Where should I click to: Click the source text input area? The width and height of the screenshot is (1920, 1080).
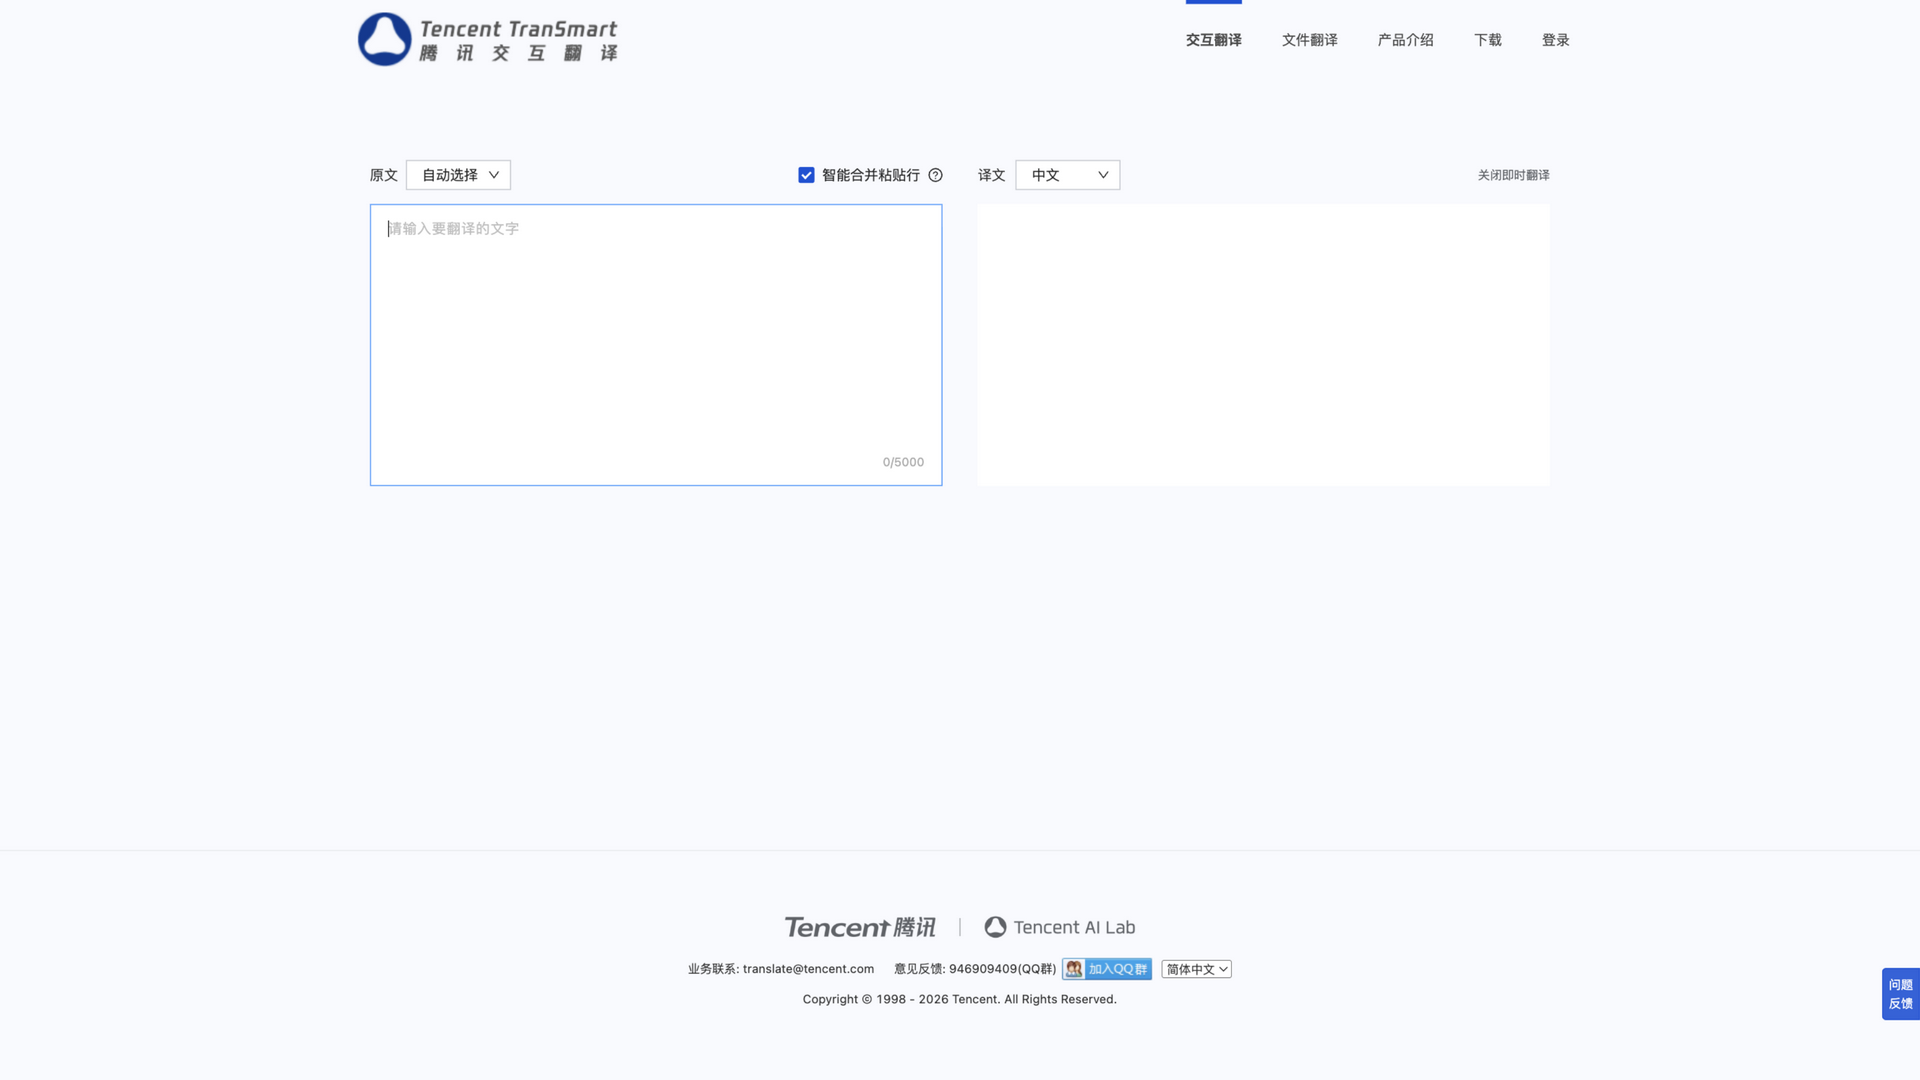pyautogui.click(x=656, y=345)
